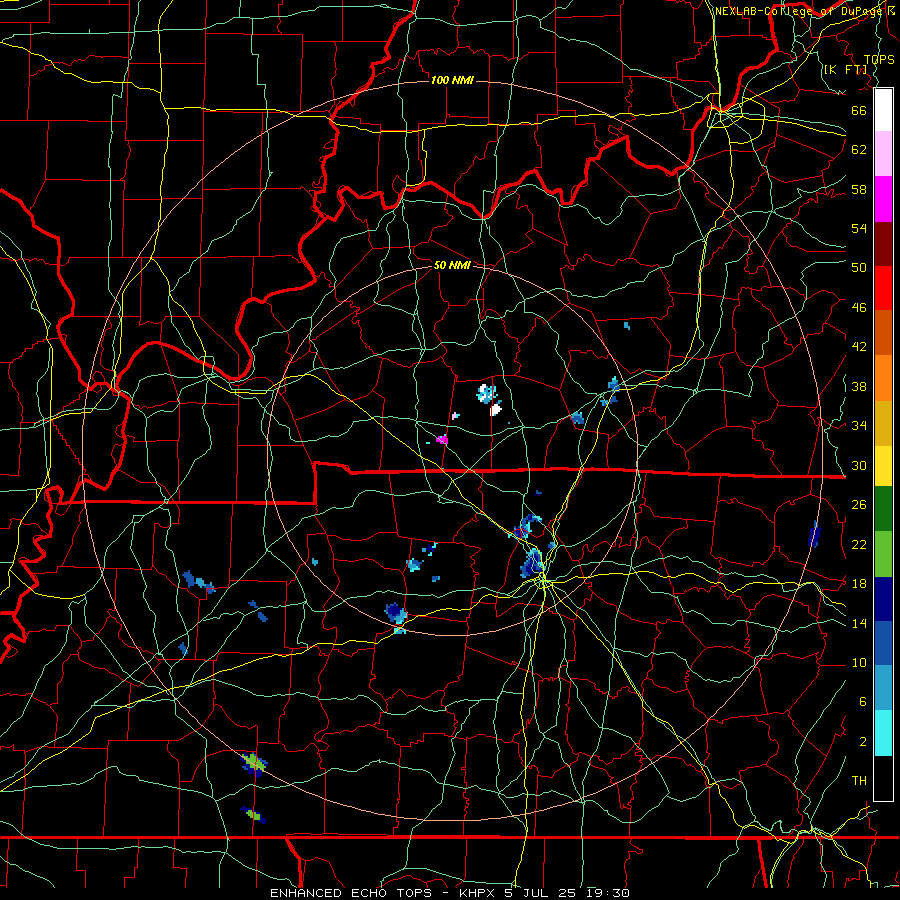Image resolution: width=900 pixels, height=900 pixels.
Task: Click the '14' legend value
Action: [x=859, y=623]
